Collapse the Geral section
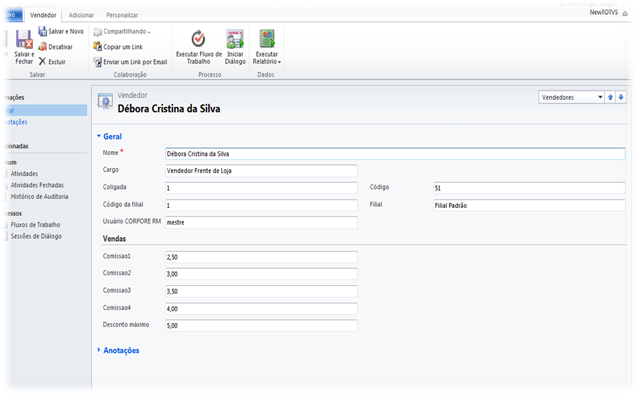The width and height of the screenshot is (640, 397). pos(109,136)
